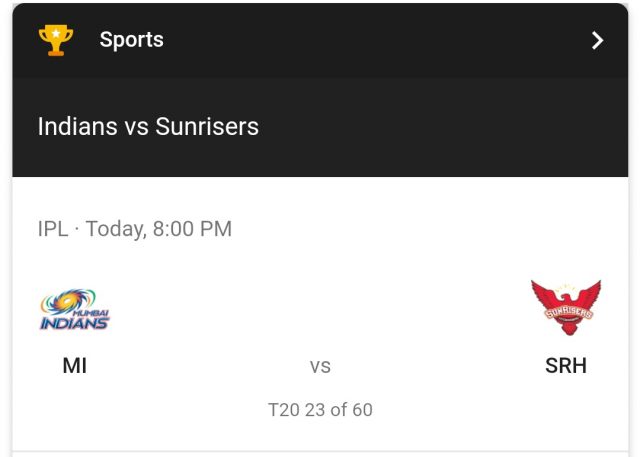Tap the IPL Today 8:00 PM schedule text

click(135, 228)
